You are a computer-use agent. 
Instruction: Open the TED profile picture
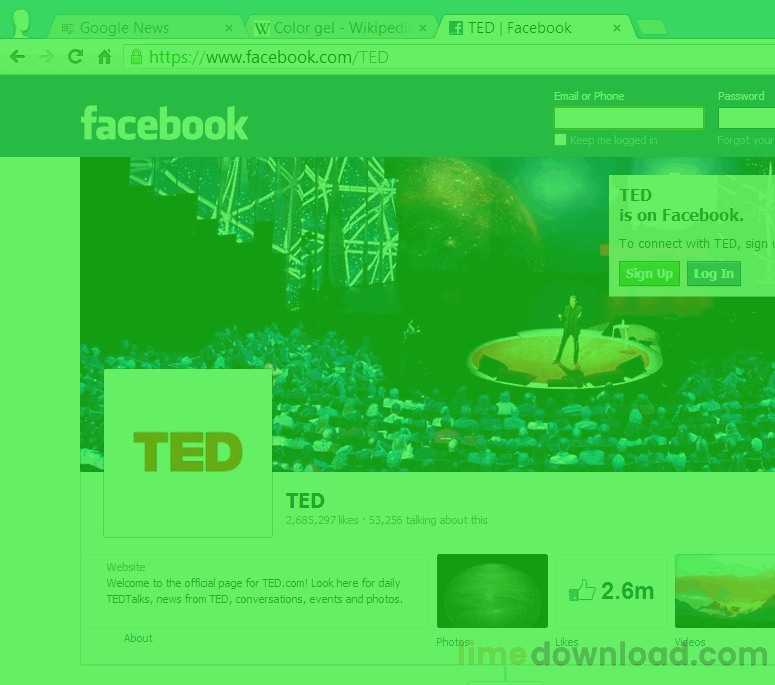coord(188,453)
